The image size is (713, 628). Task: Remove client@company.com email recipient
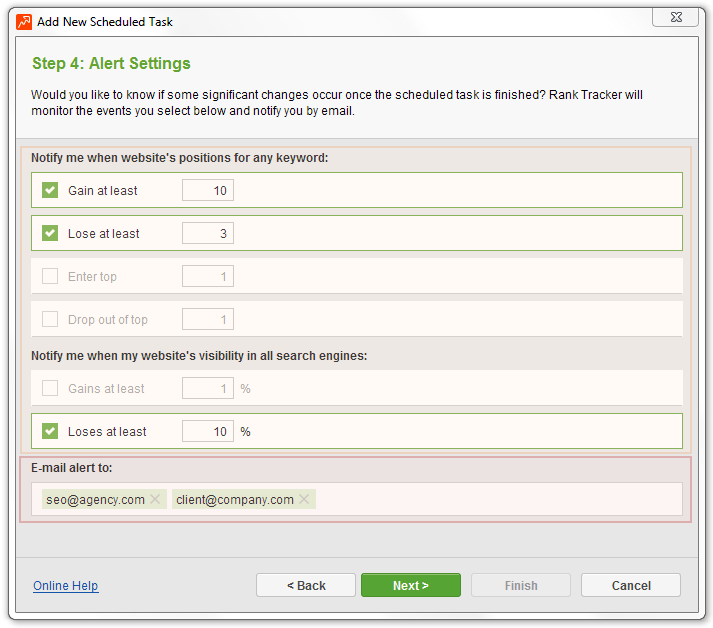[304, 499]
